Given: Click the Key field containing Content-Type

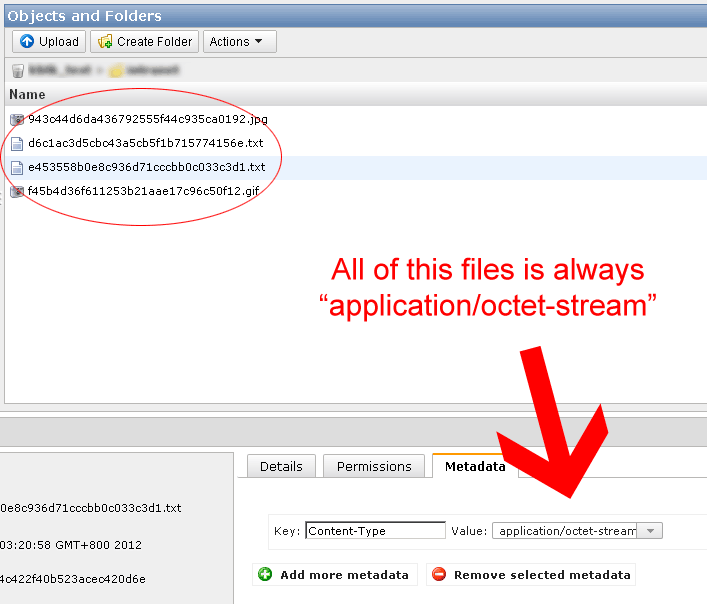Looking at the screenshot, I should [x=375, y=531].
